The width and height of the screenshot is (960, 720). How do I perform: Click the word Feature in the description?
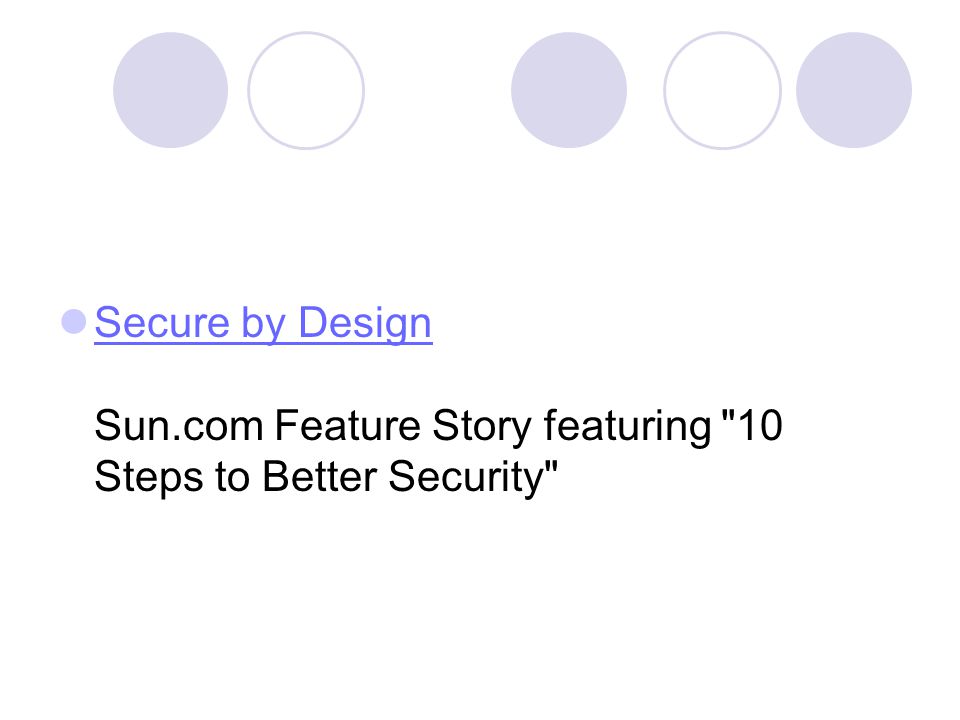347,426
